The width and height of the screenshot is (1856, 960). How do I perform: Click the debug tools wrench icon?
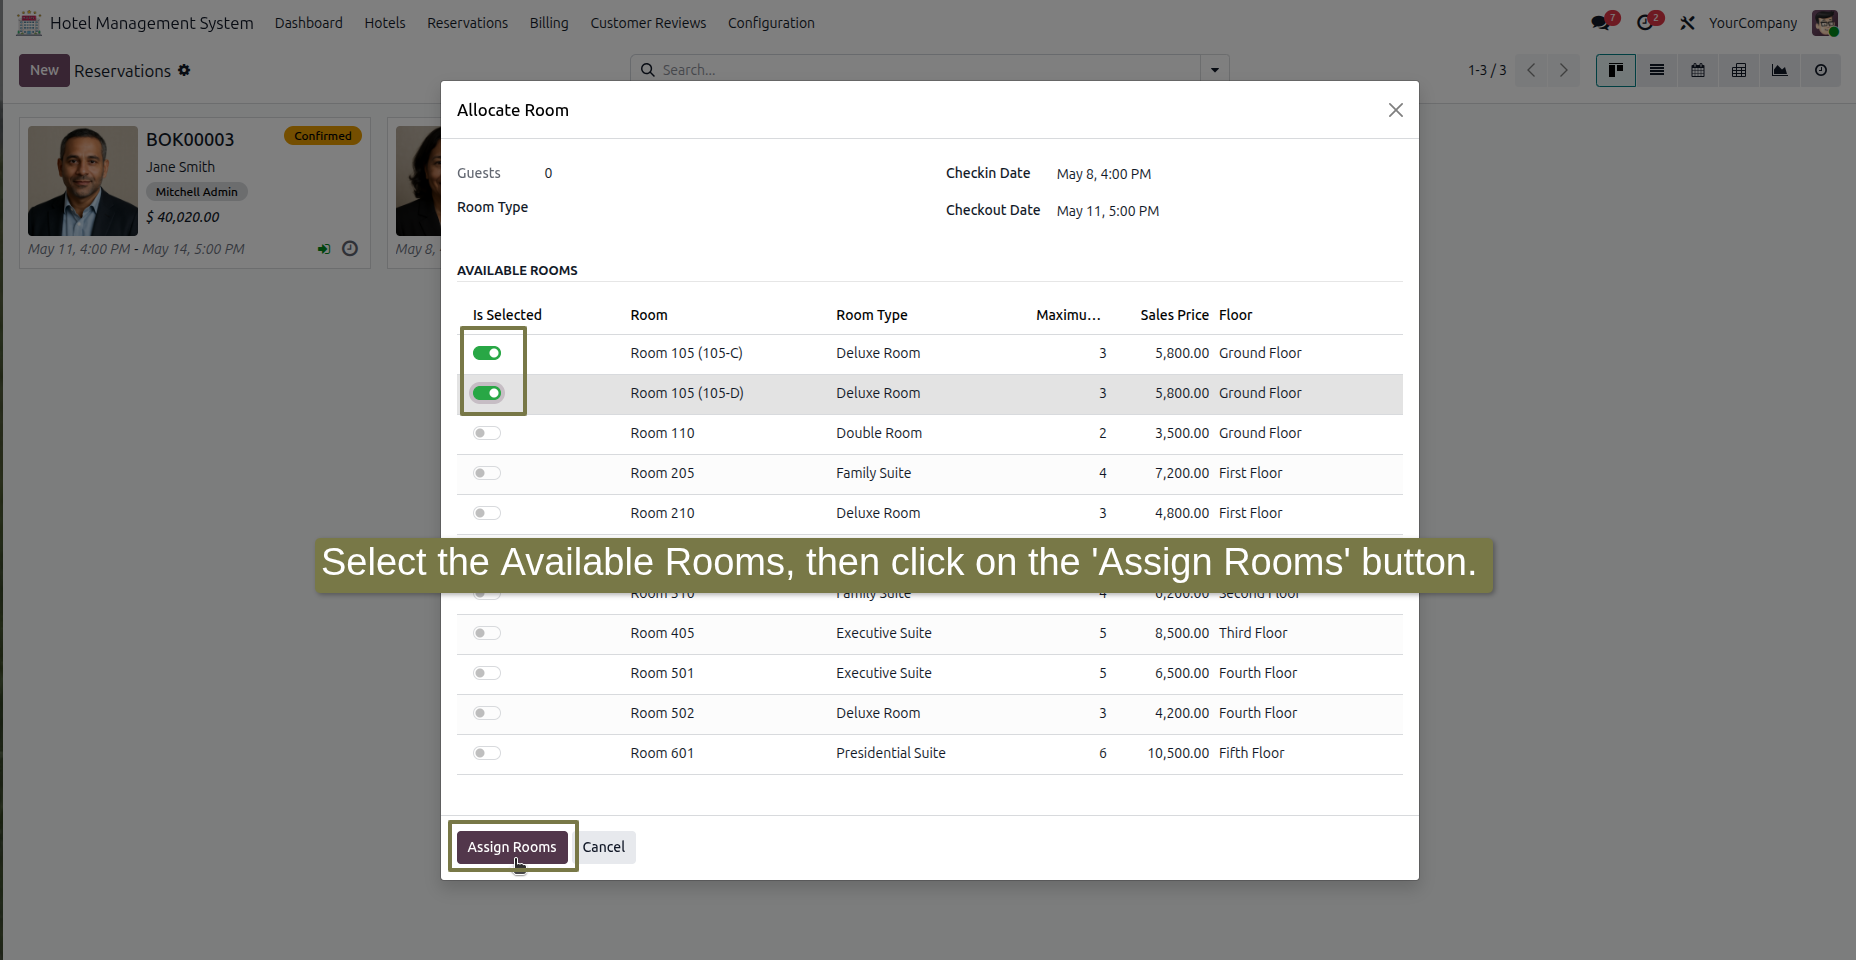click(1687, 22)
